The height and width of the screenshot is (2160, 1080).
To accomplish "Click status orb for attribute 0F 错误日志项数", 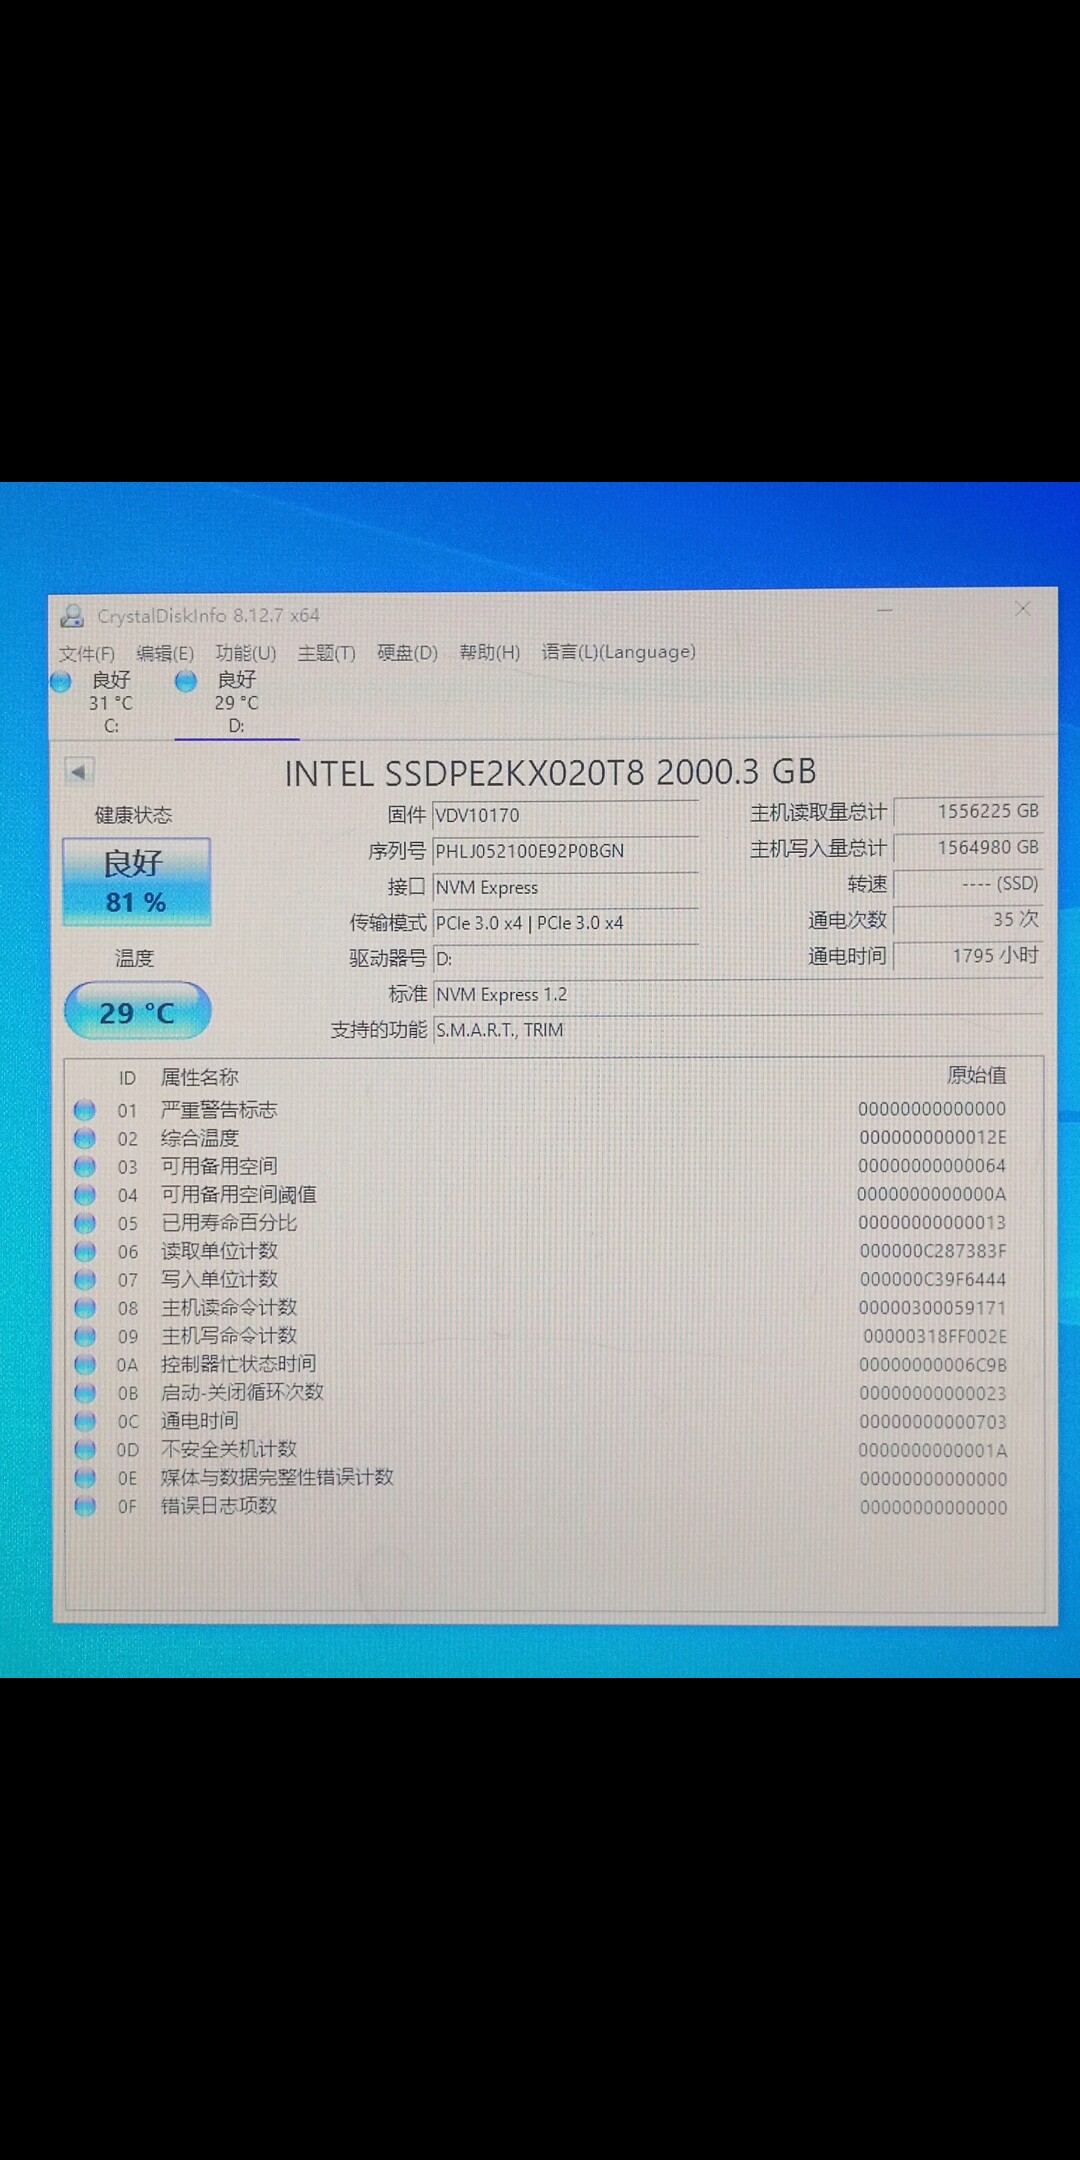I will [85, 1506].
